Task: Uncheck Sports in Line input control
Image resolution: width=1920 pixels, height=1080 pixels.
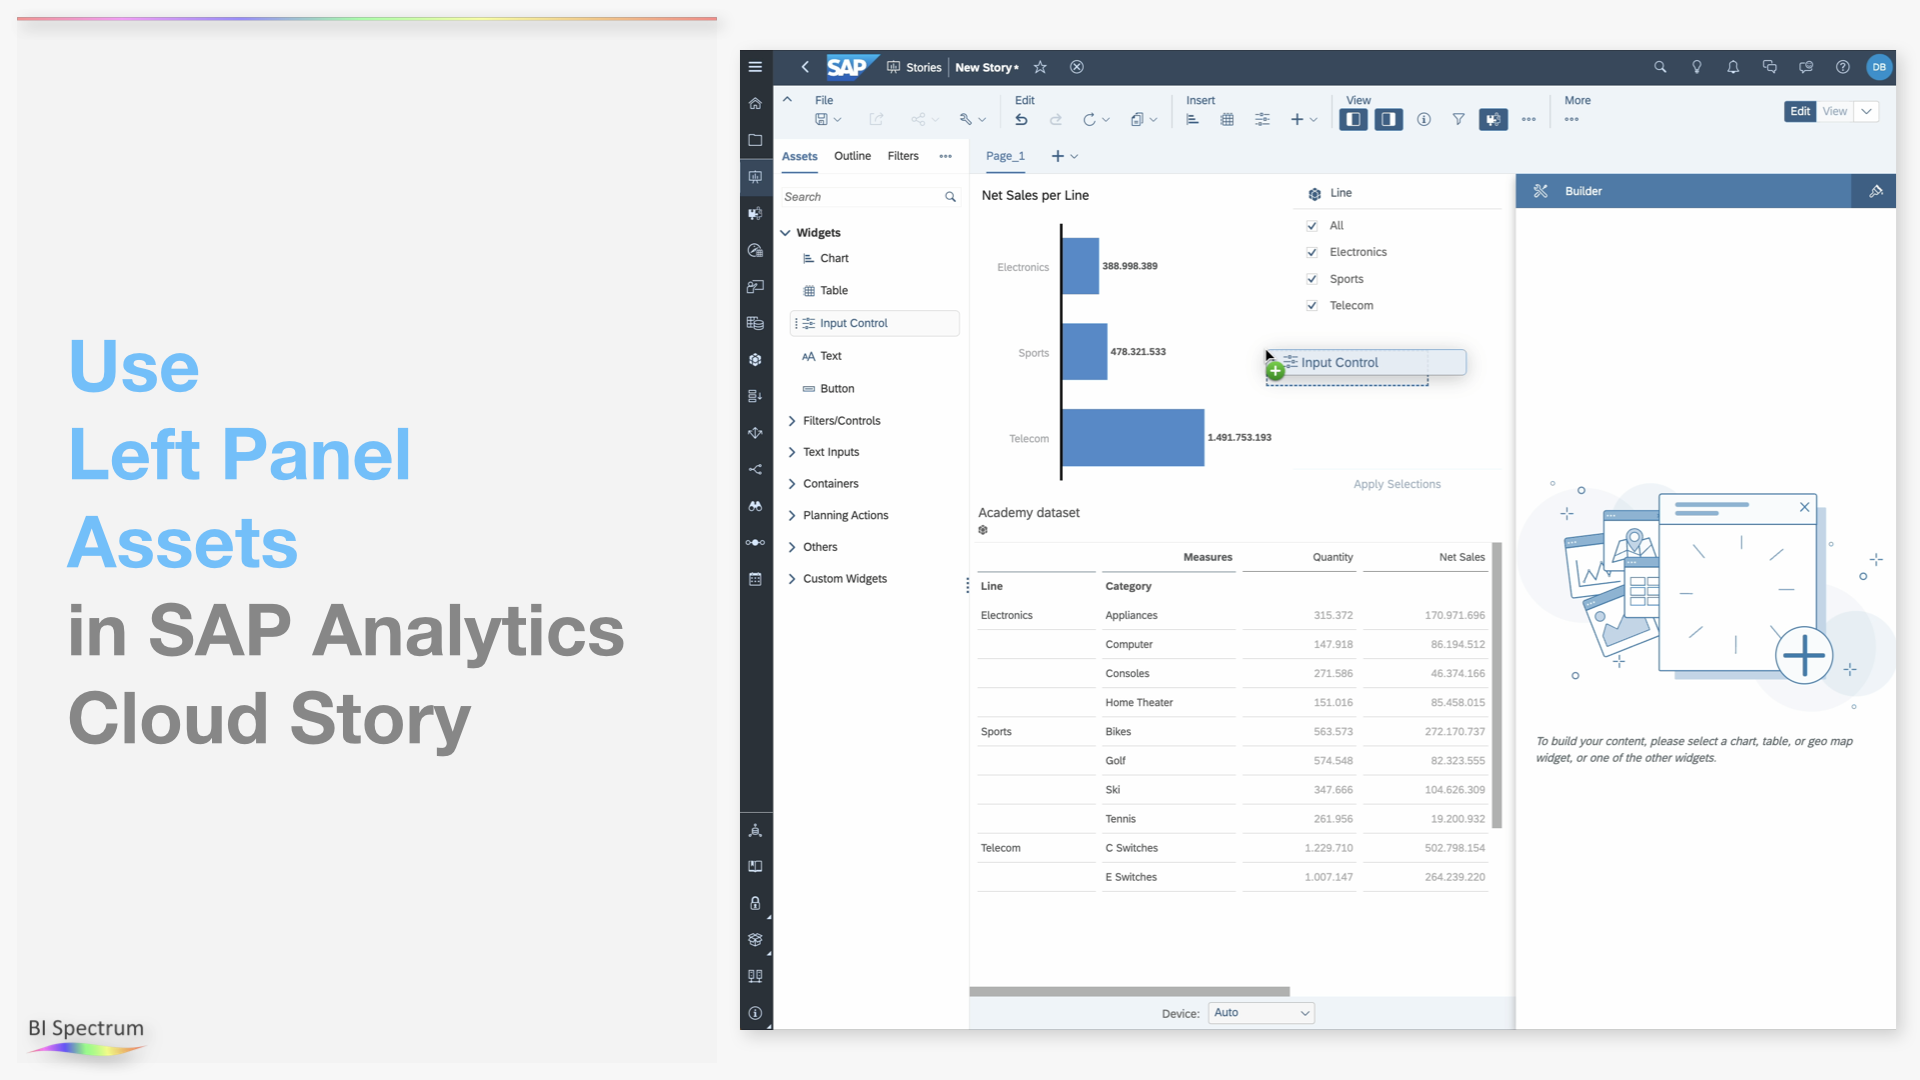Action: point(1312,279)
